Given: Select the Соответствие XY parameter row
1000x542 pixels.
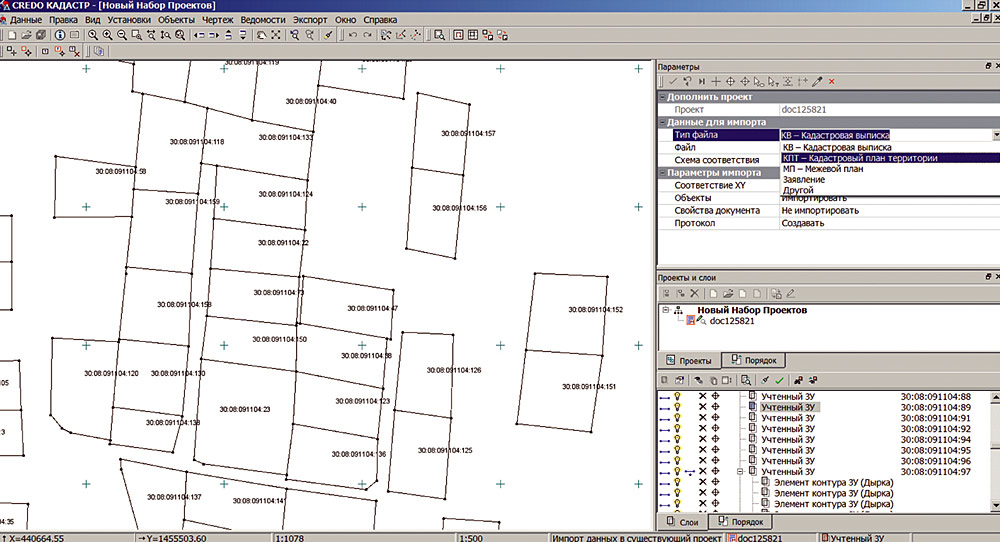Looking at the screenshot, I should pyautogui.click(x=719, y=186).
